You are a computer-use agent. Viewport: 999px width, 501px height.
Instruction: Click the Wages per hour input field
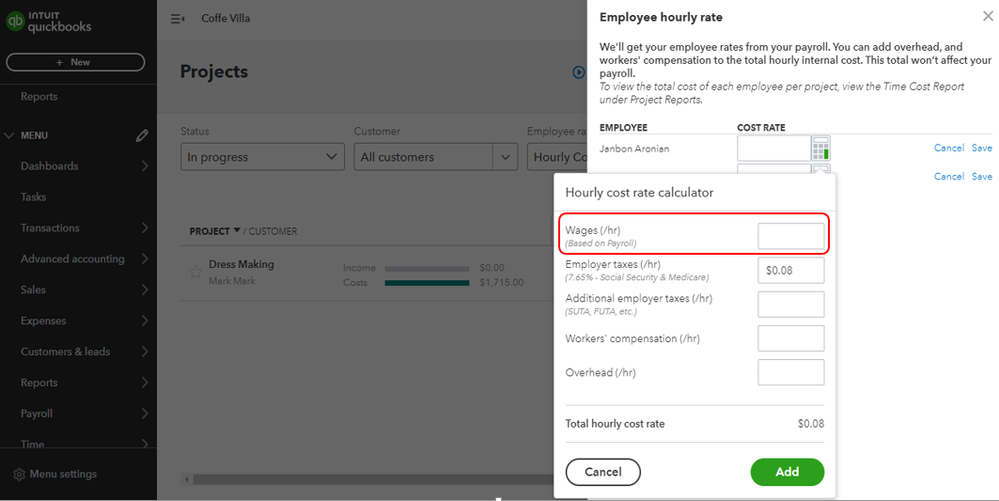click(791, 236)
